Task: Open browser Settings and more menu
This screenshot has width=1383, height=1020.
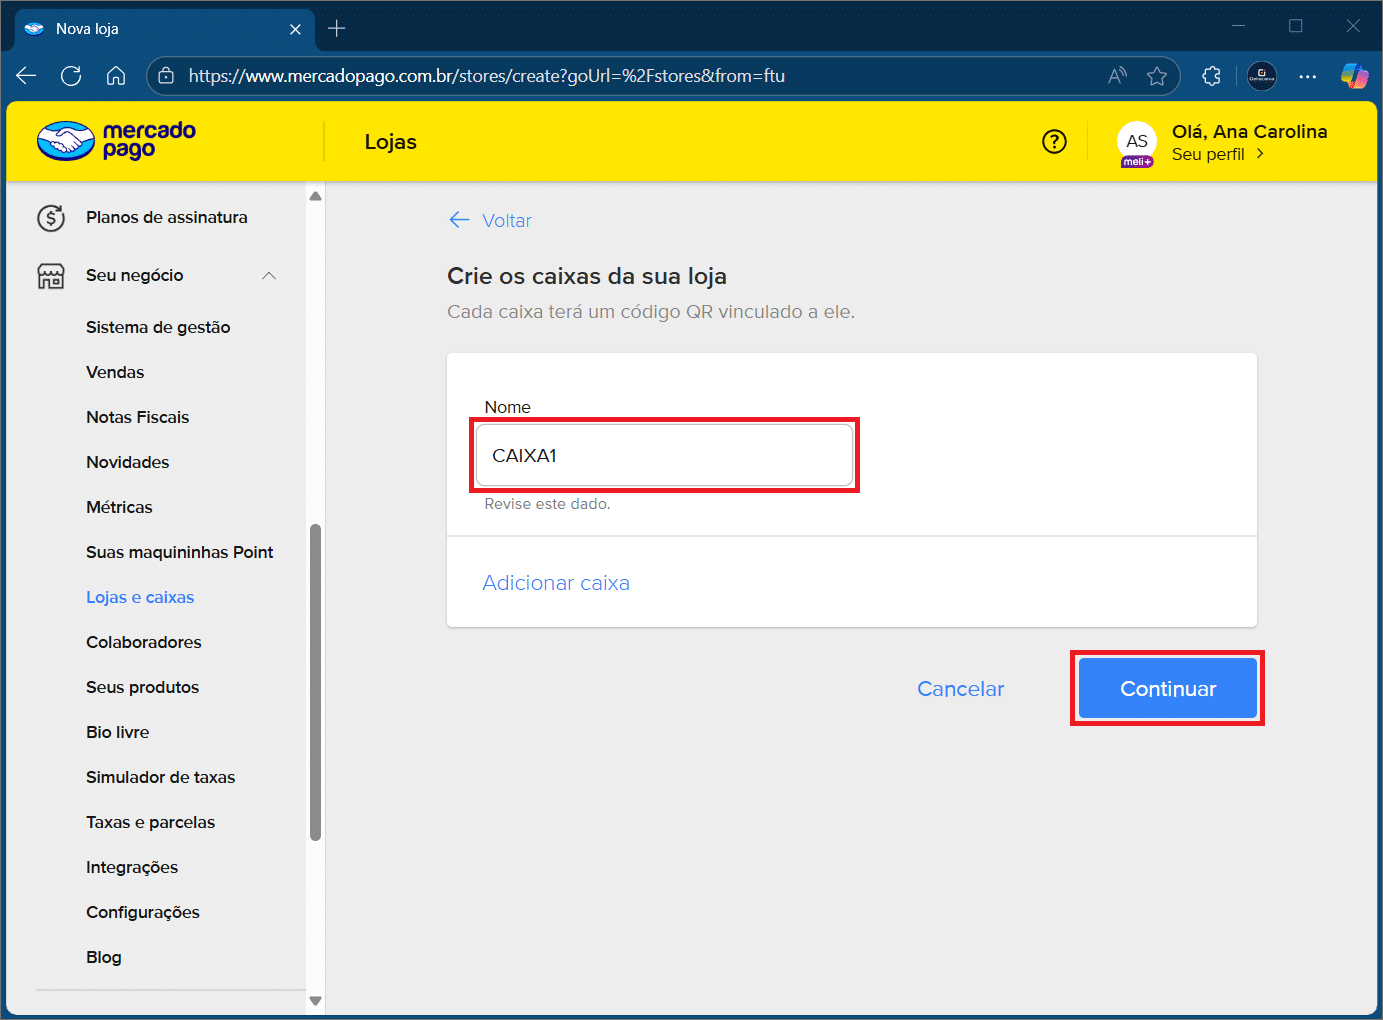Action: point(1307,76)
